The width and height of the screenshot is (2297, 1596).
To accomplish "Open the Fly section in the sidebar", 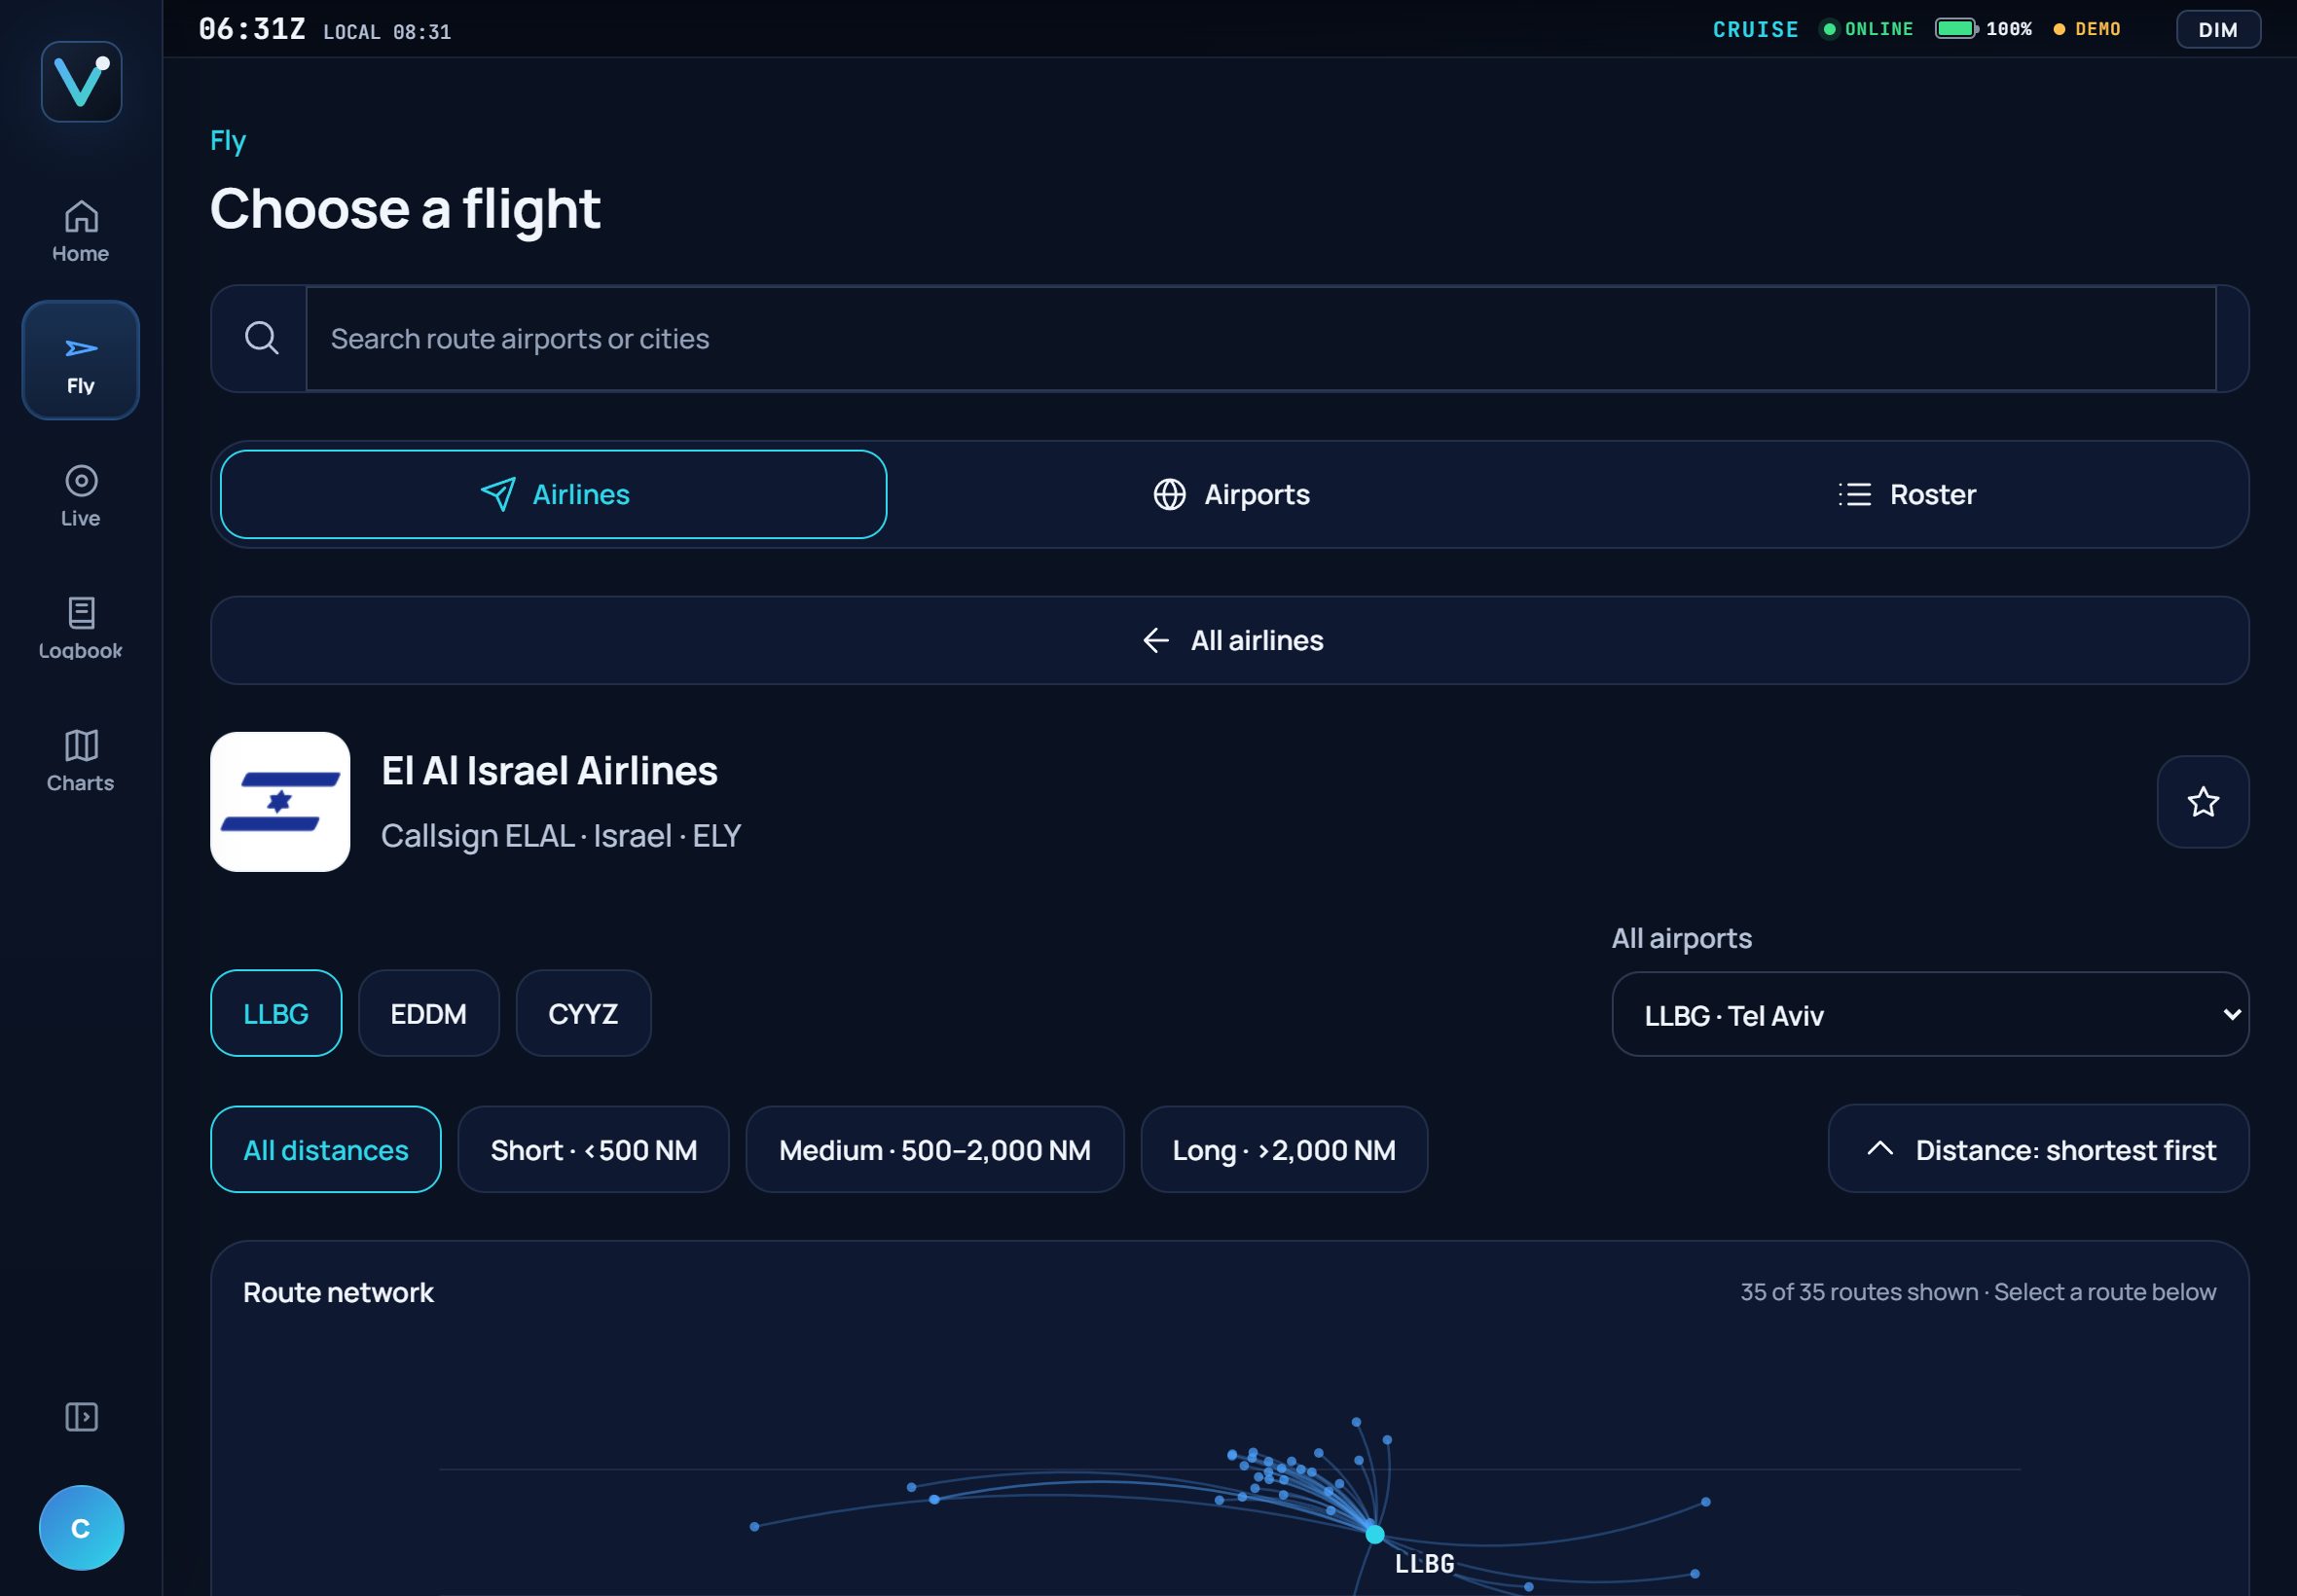I will [x=81, y=360].
